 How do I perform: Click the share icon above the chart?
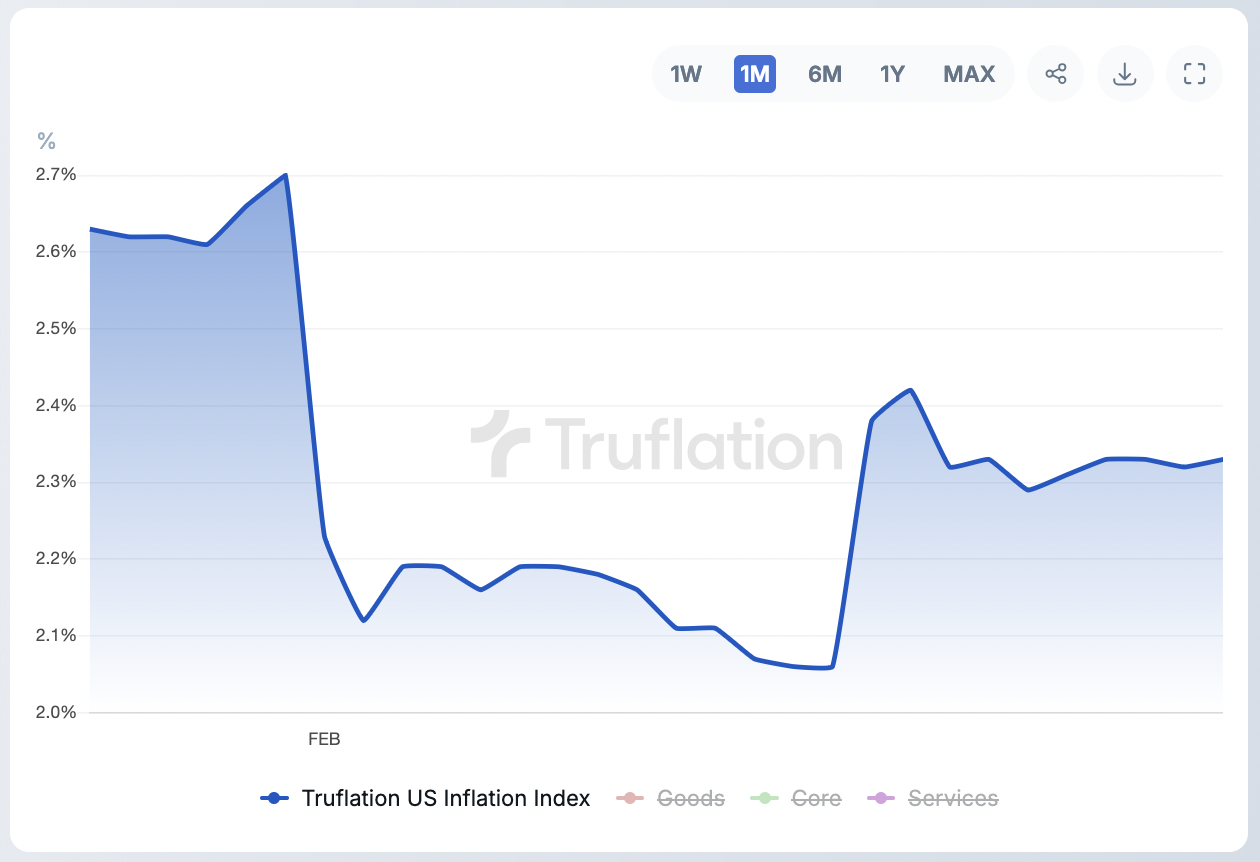pyautogui.click(x=1055, y=74)
